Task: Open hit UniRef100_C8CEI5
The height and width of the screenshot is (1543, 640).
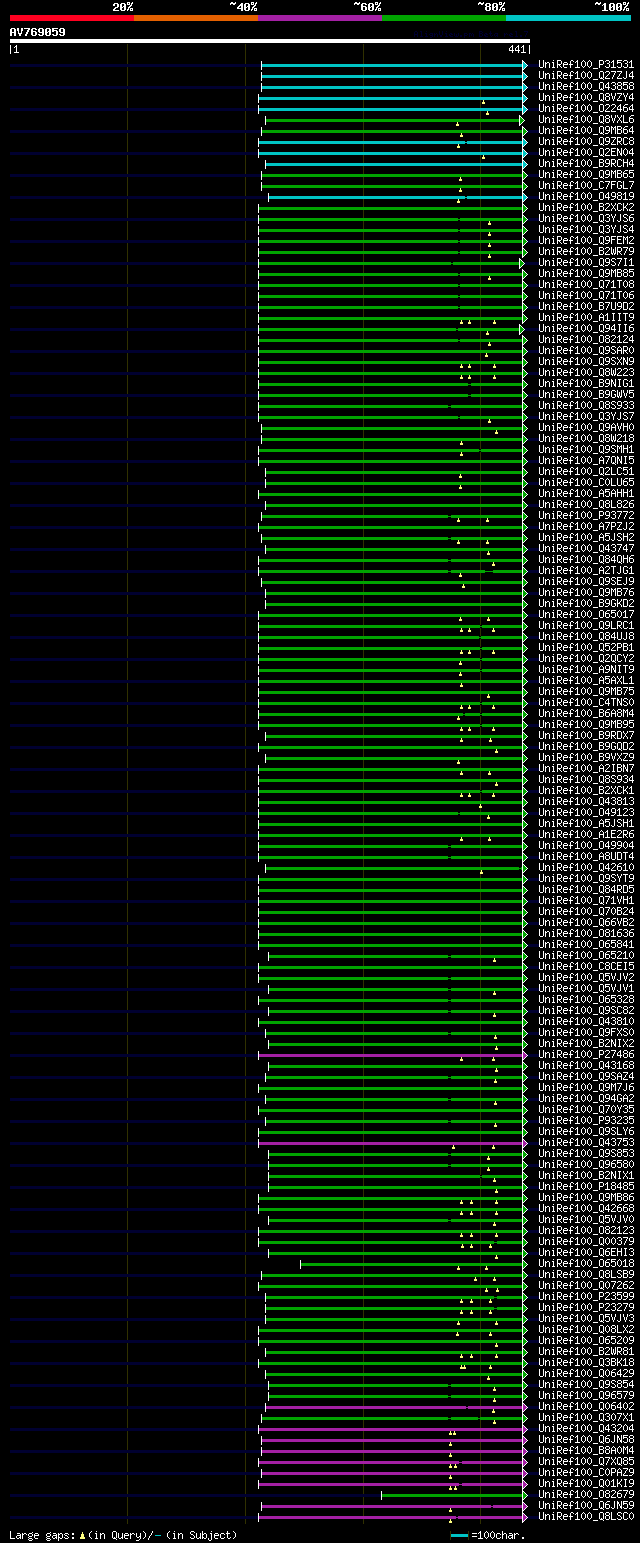Action: click(x=586, y=966)
